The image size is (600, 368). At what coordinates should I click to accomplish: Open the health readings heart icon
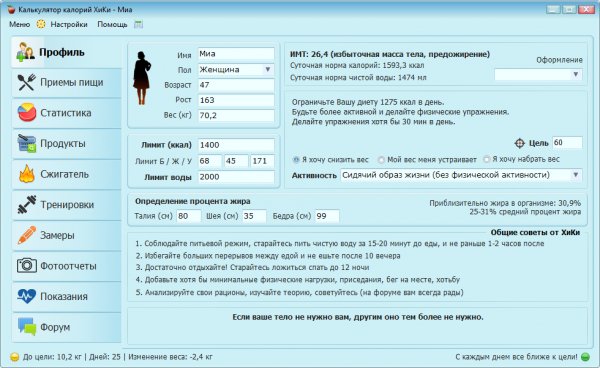[26, 296]
